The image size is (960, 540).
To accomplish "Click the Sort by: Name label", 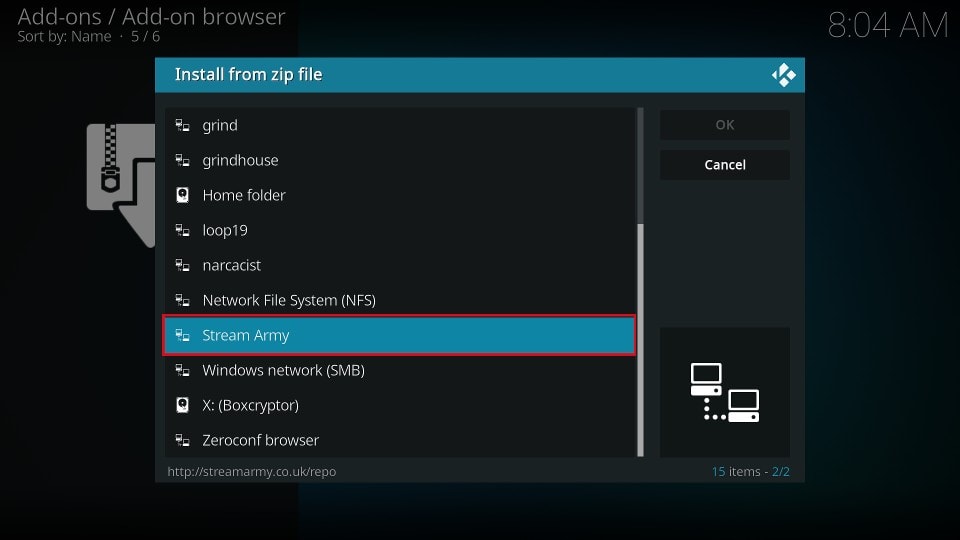I will coord(64,37).
